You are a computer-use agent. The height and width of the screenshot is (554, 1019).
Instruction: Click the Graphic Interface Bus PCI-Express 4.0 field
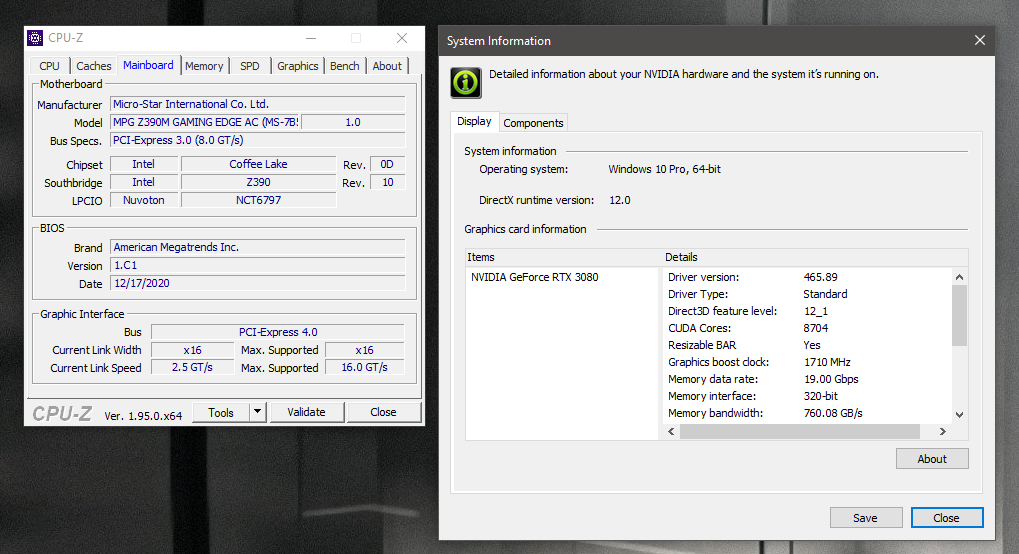(x=277, y=332)
